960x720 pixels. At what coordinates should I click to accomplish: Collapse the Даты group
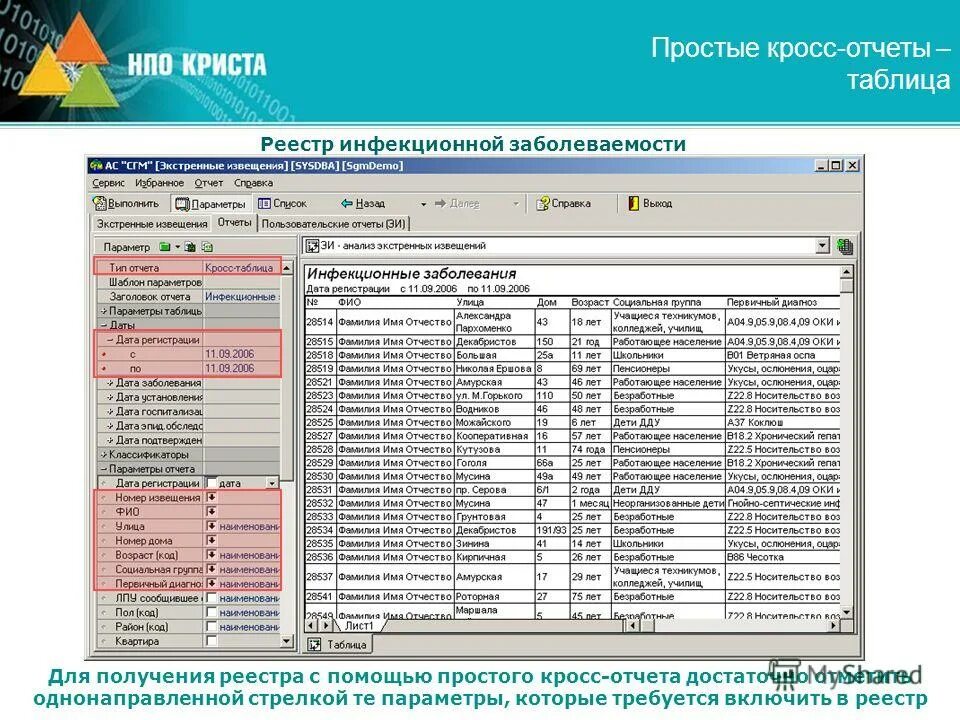pos(103,325)
